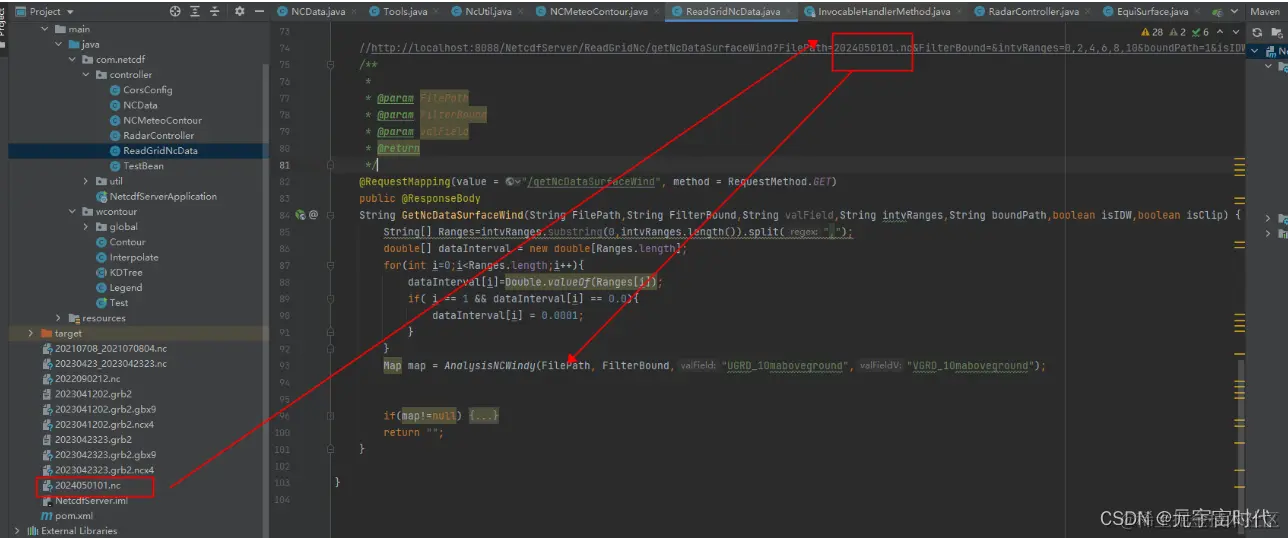Viewport: 1288px width, 538px height.
Task: Click the /getNcDataSurfaceWind mapping value
Action: pyautogui.click(x=591, y=182)
